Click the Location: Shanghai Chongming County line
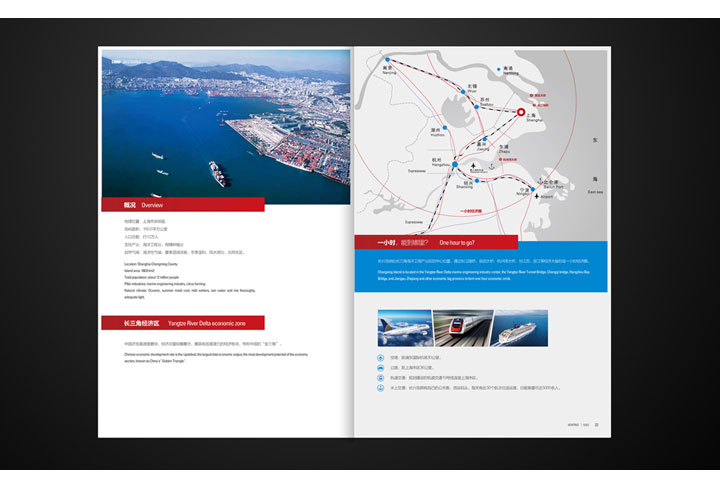Screen dimensions: 720x490 [151, 264]
